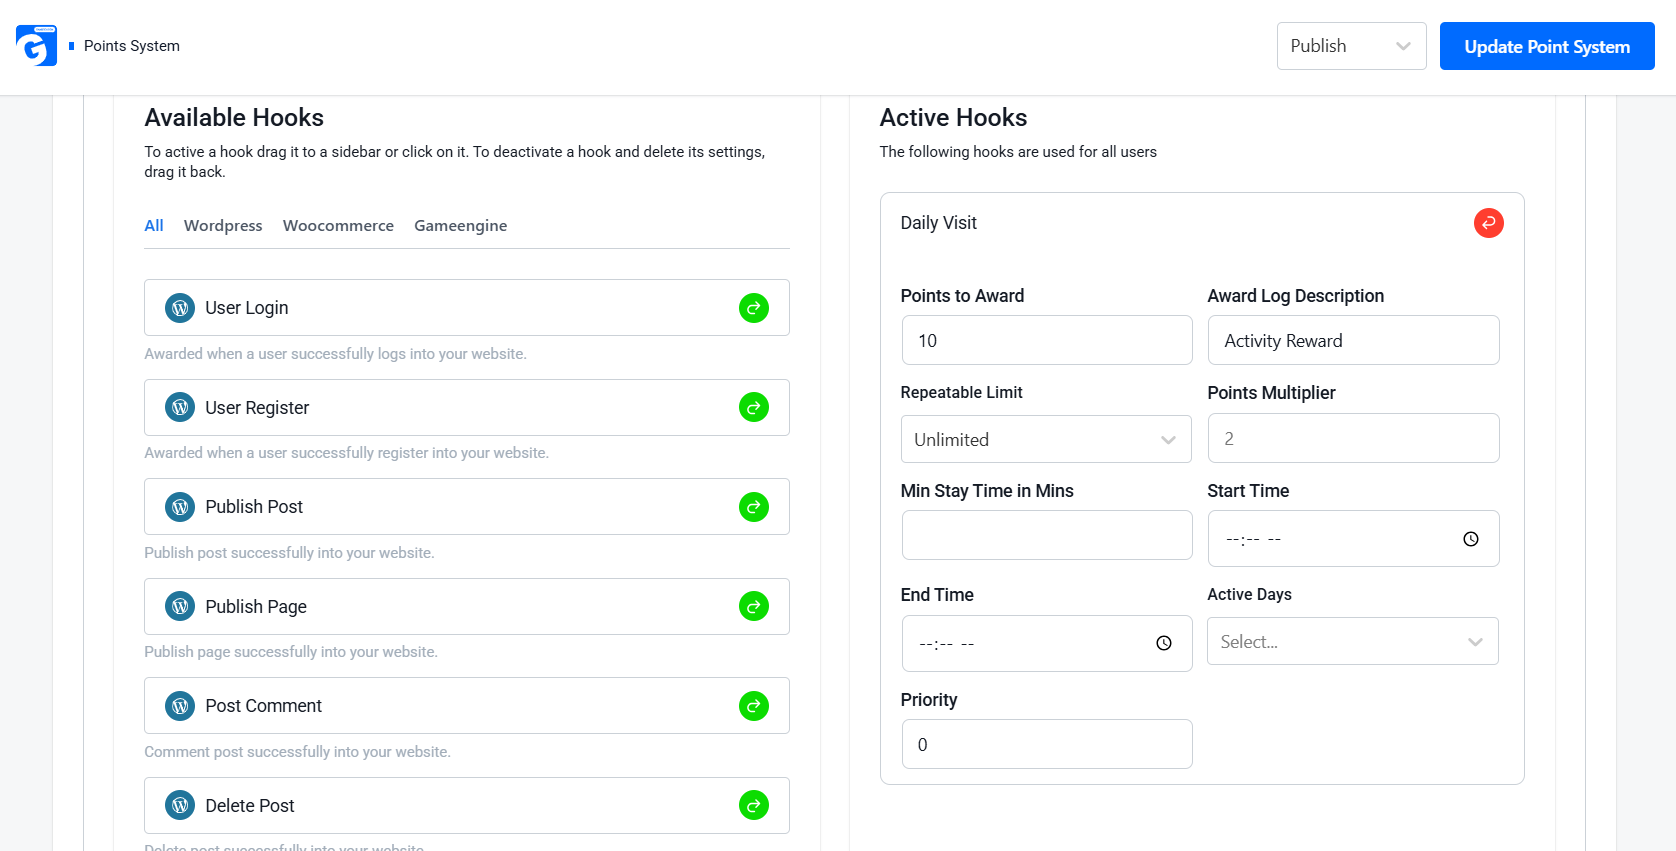
Task: Expand the Repeatable Limit Unlimited dropdown
Action: (1046, 439)
